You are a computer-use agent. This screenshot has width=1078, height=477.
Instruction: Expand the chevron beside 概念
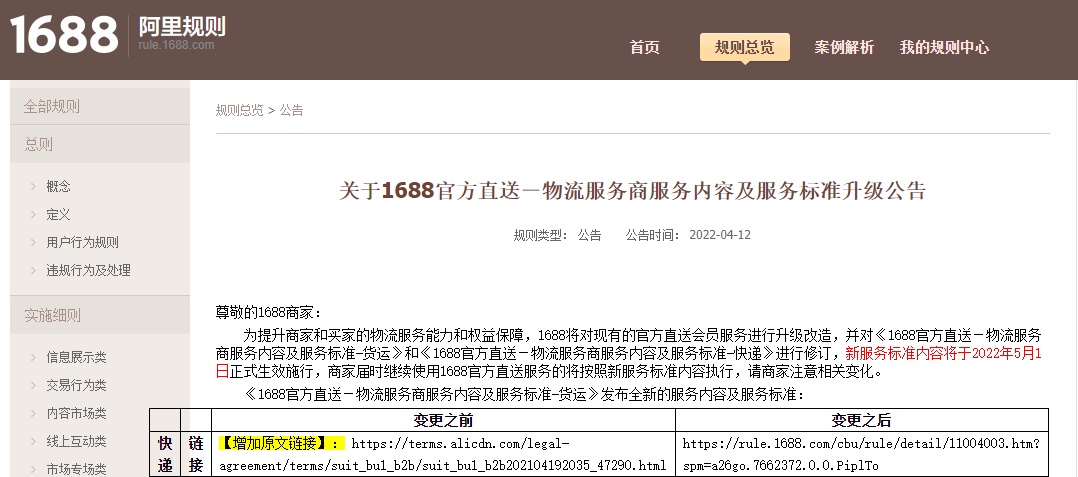click(33, 186)
